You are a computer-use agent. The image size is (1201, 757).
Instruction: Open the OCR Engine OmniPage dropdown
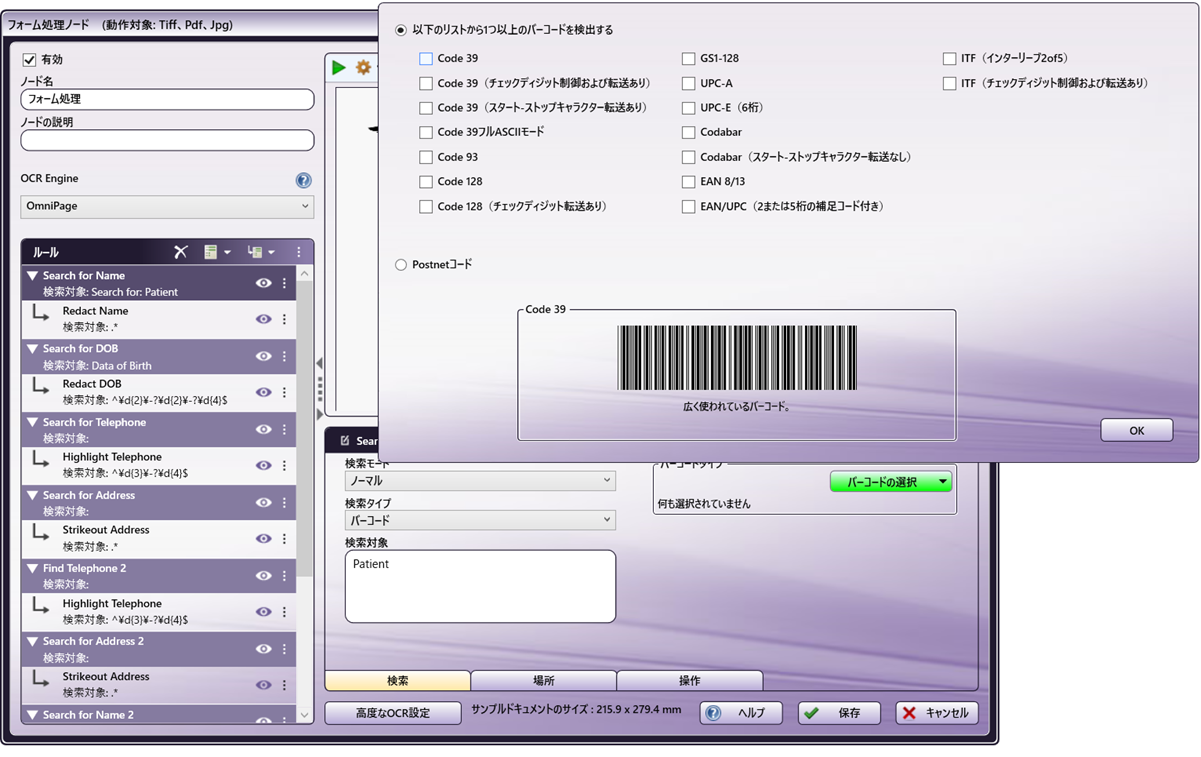pyautogui.click(x=167, y=207)
